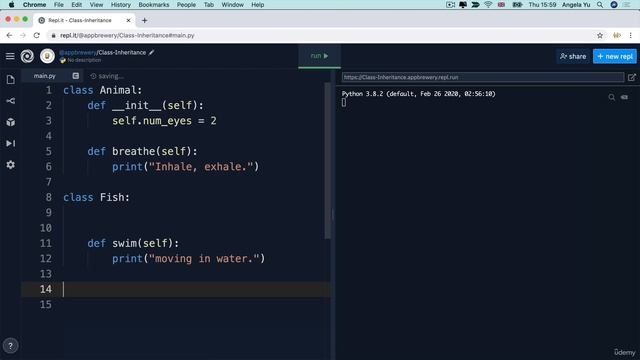This screenshot has height=360, width=640.
Task: Click the No description text
Action: pyautogui.click(x=84, y=60)
